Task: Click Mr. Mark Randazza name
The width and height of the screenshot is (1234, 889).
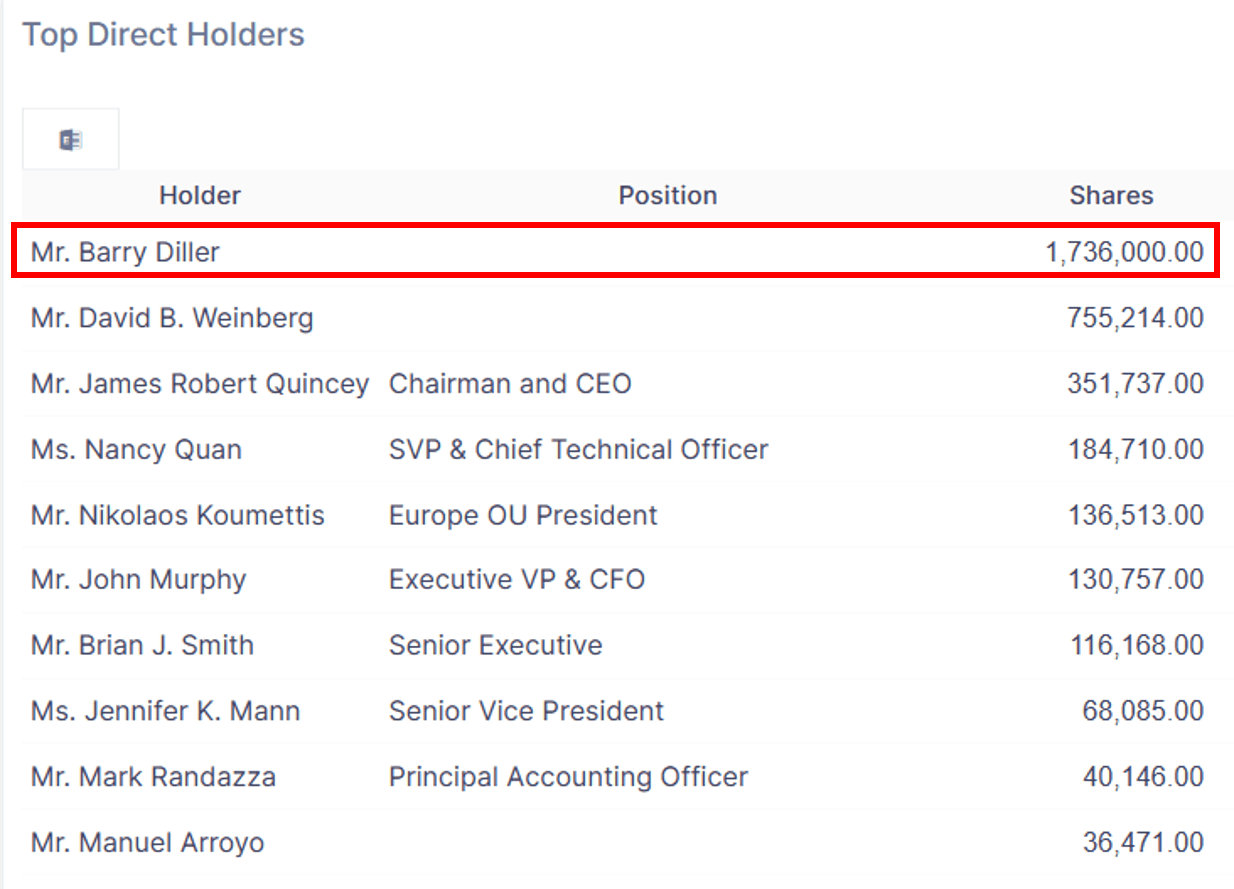Action: 153,777
